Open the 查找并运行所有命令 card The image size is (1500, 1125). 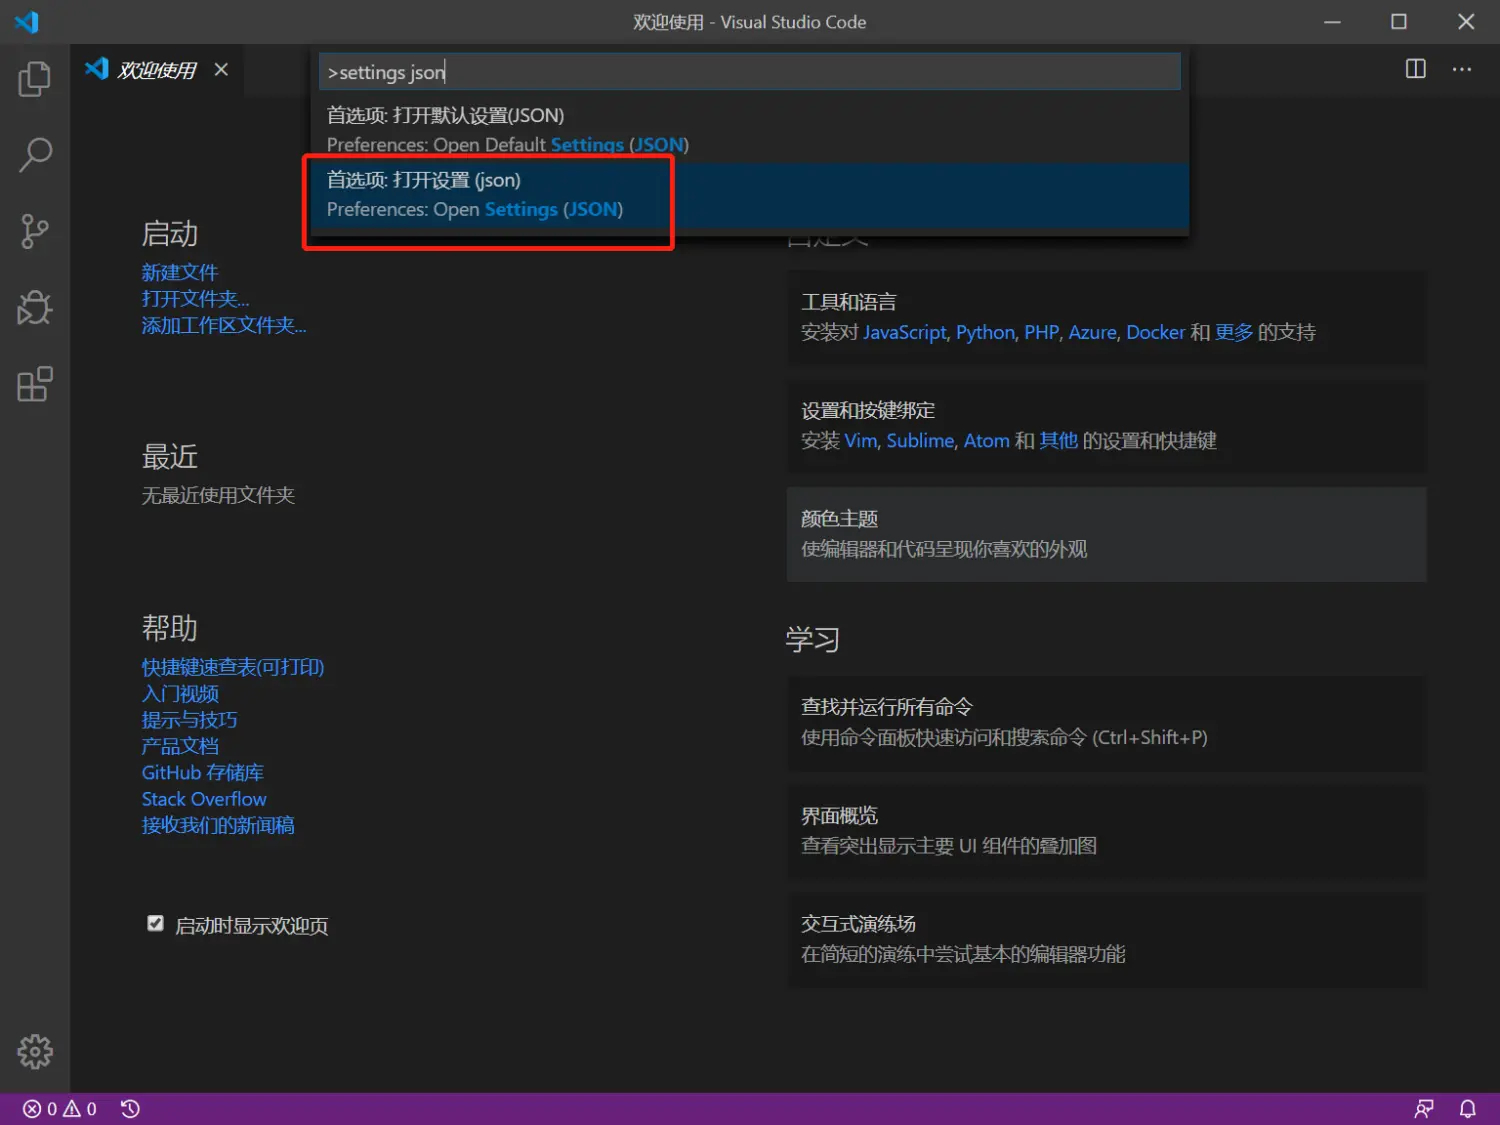tap(1106, 723)
